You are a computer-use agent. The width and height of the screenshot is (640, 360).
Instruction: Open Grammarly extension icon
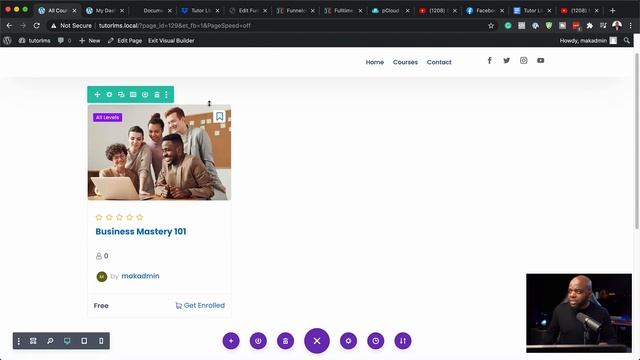(x=508, y=26)
